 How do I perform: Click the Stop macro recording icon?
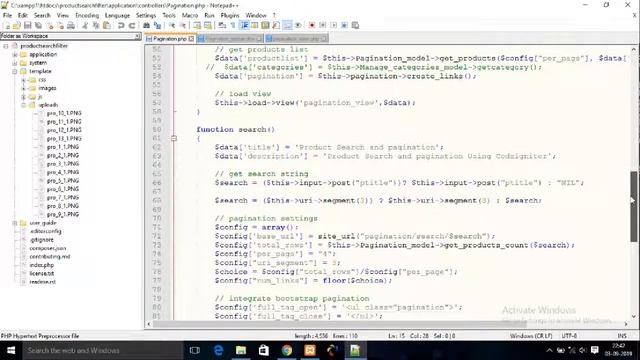[322, 25]
